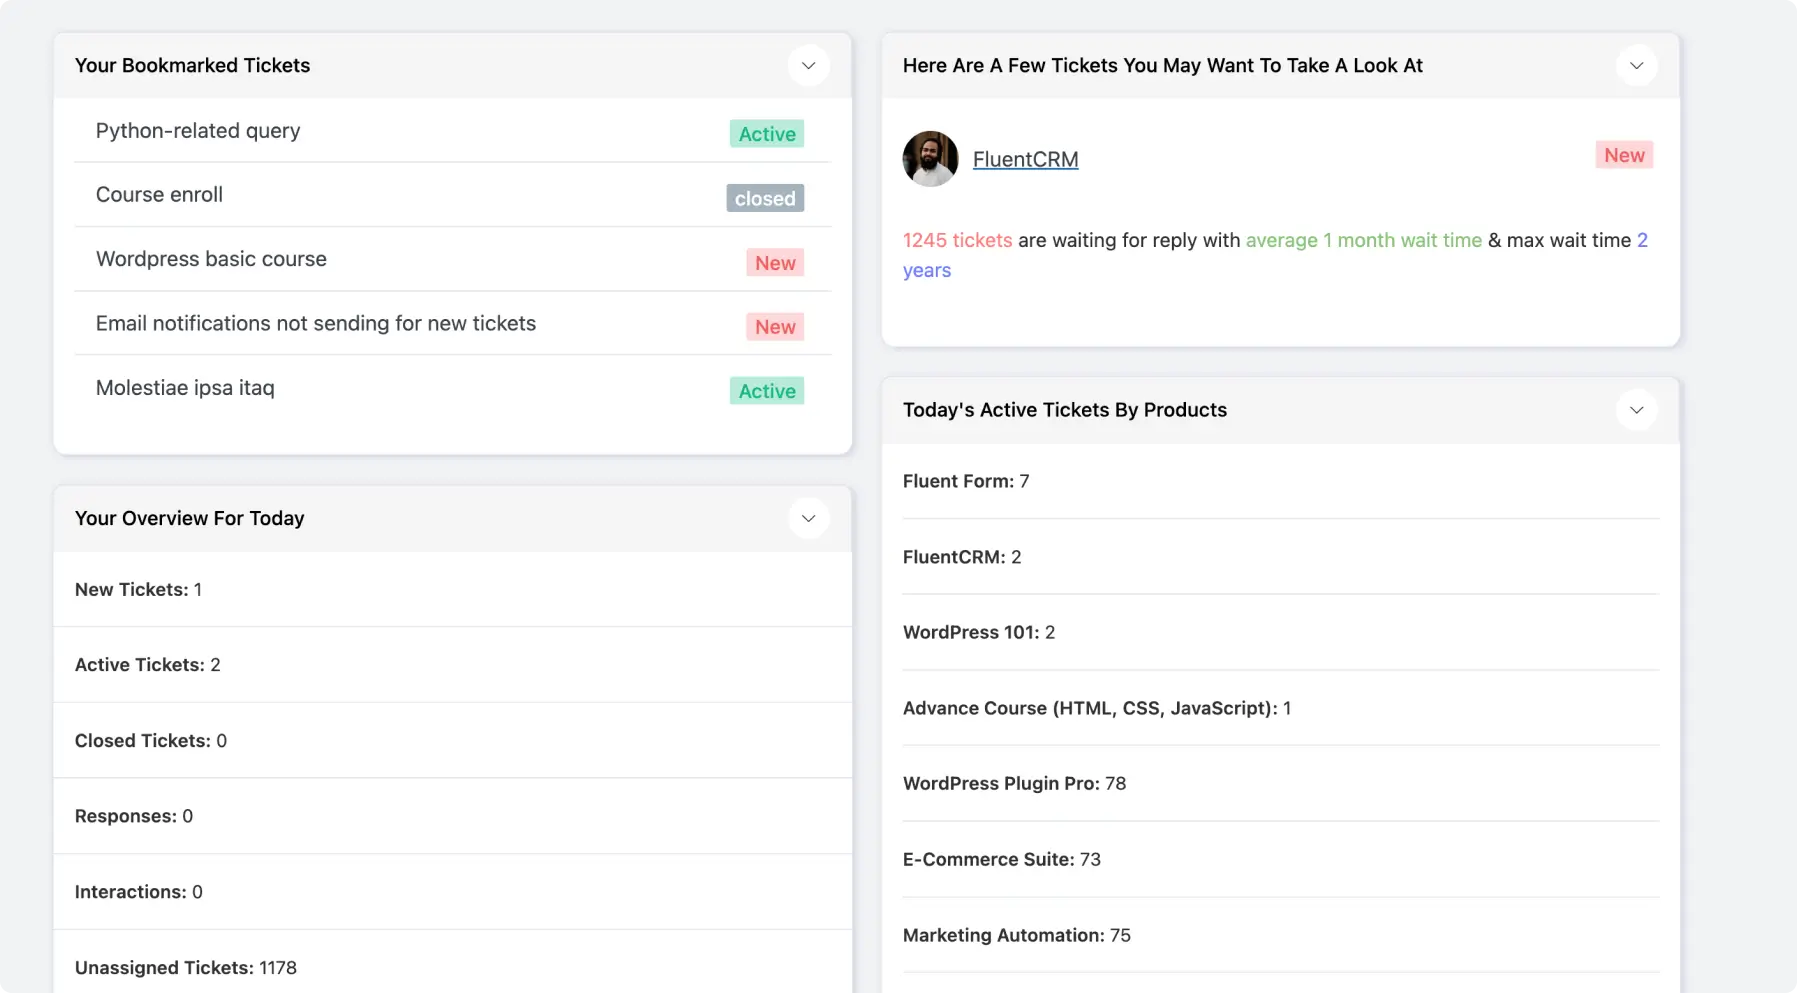Screen dimensions: 1797x993
Task: Open the FluentCRM ticket link
Action: [x=1025, y=159]
